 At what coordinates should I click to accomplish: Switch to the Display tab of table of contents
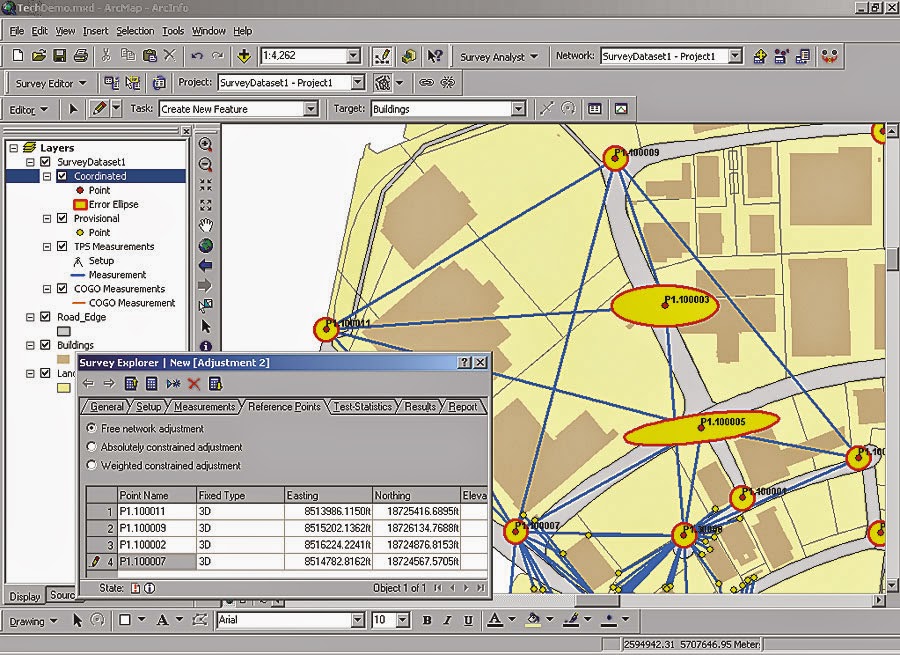25,596
